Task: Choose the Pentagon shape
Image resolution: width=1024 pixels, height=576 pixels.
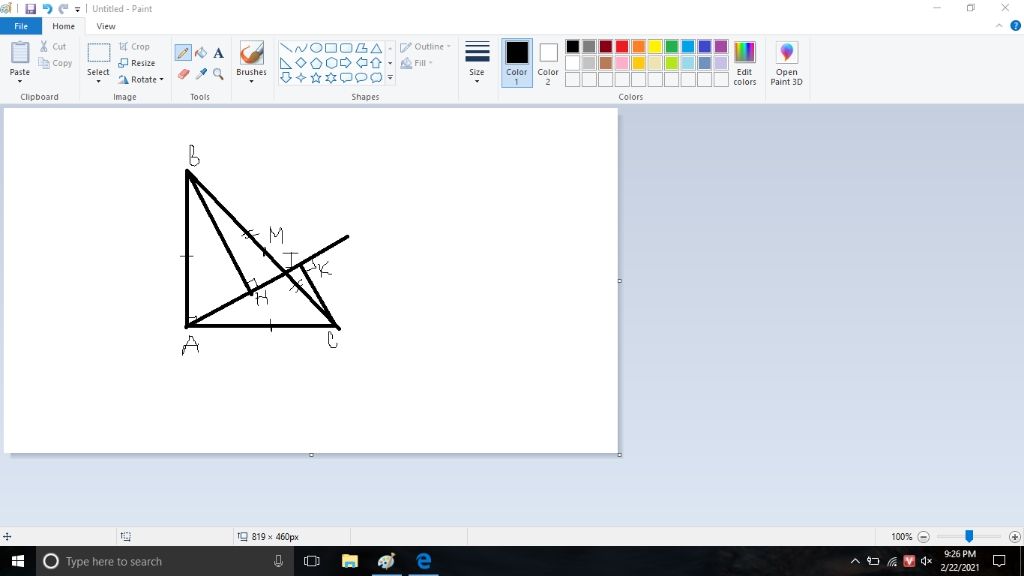Action: tap(316, 63)
